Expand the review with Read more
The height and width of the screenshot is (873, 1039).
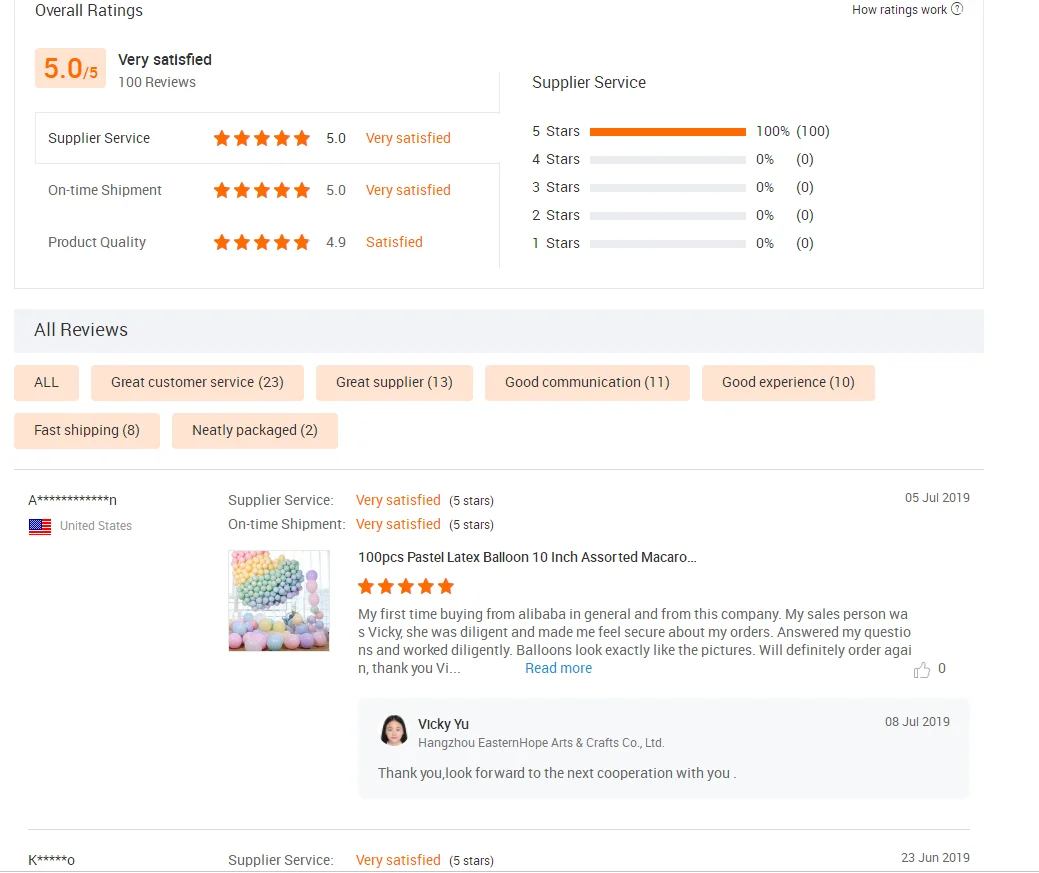pyautogui.click(x=558, y=668)
